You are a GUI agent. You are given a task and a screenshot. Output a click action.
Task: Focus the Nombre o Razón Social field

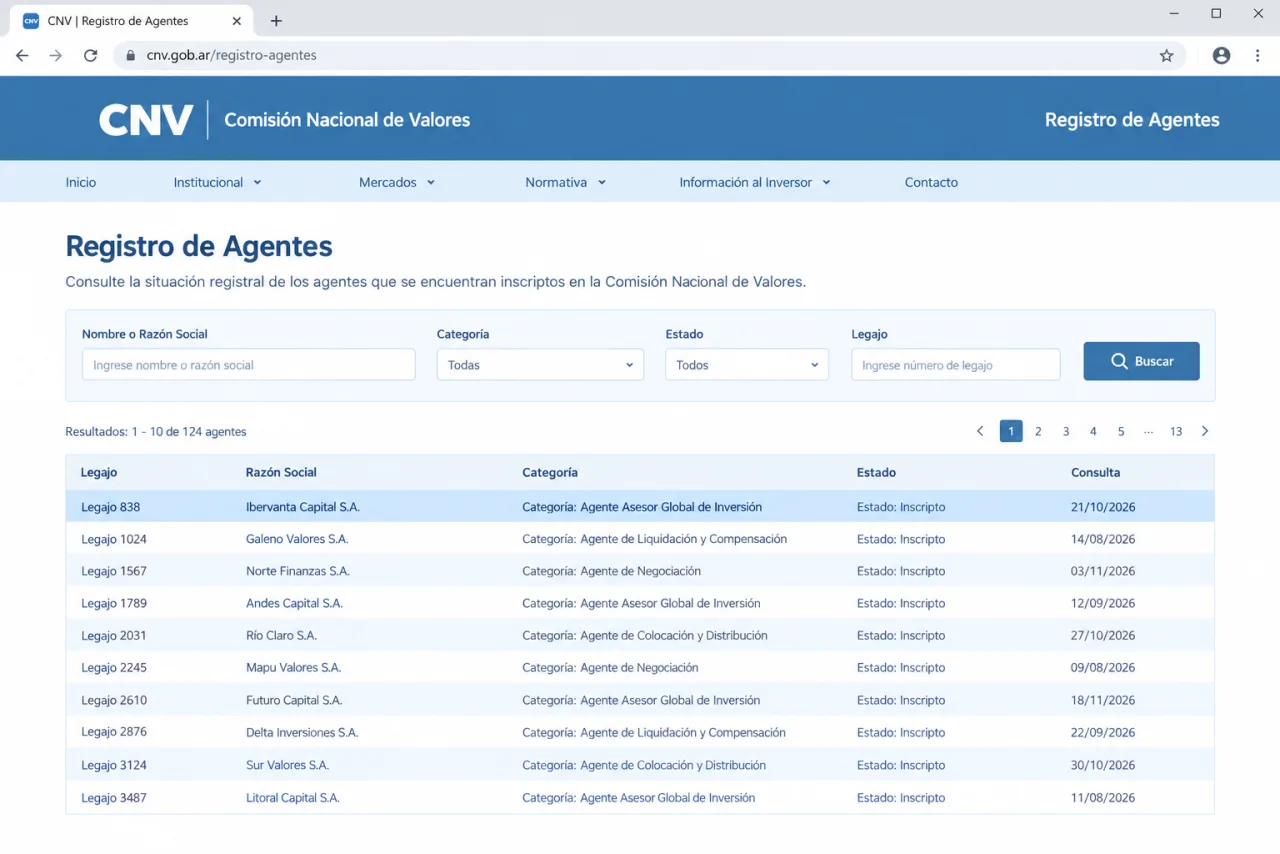pos(248,365)
